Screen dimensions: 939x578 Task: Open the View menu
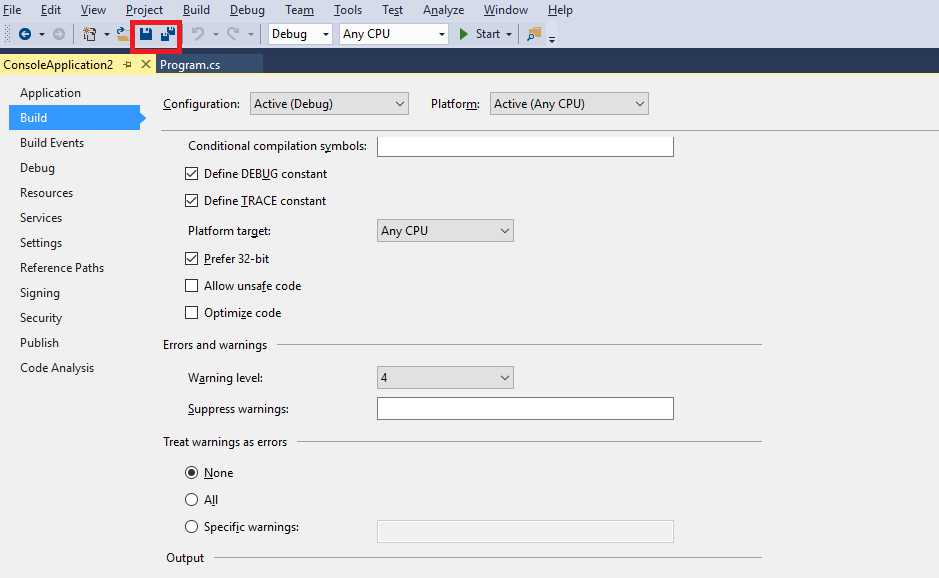point(93,10)
